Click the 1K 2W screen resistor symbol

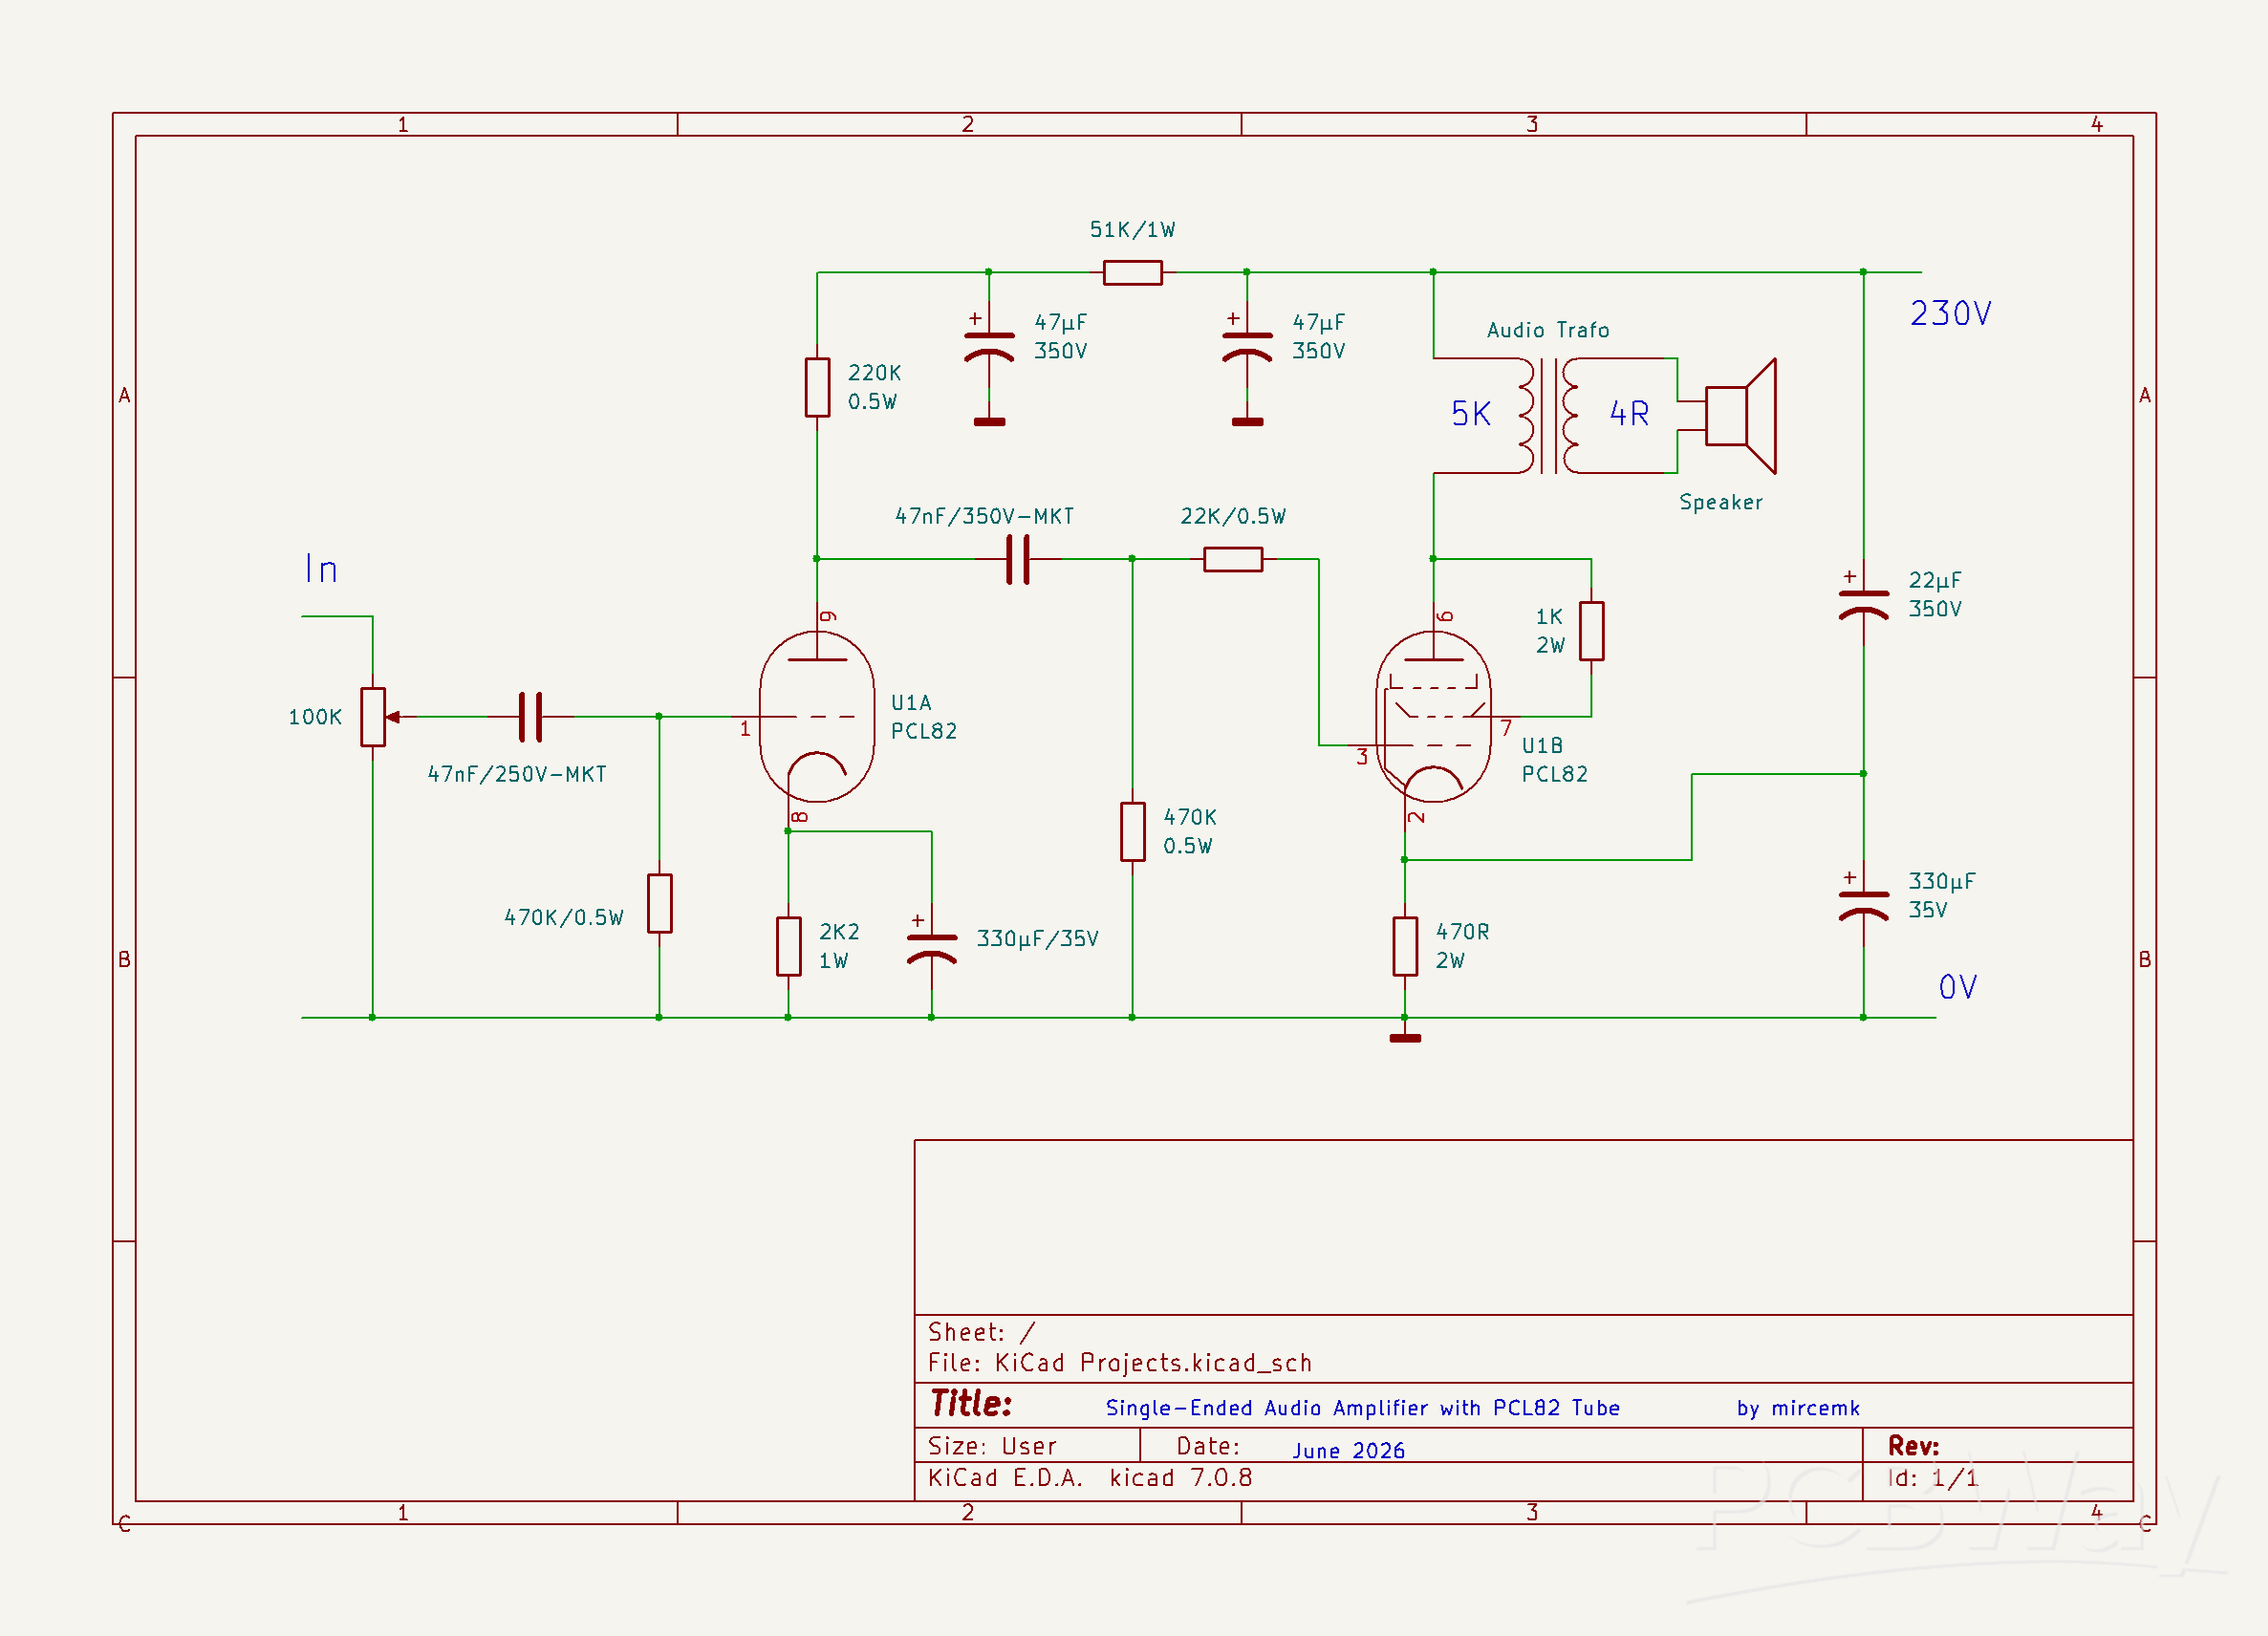tap(1591, 631)
